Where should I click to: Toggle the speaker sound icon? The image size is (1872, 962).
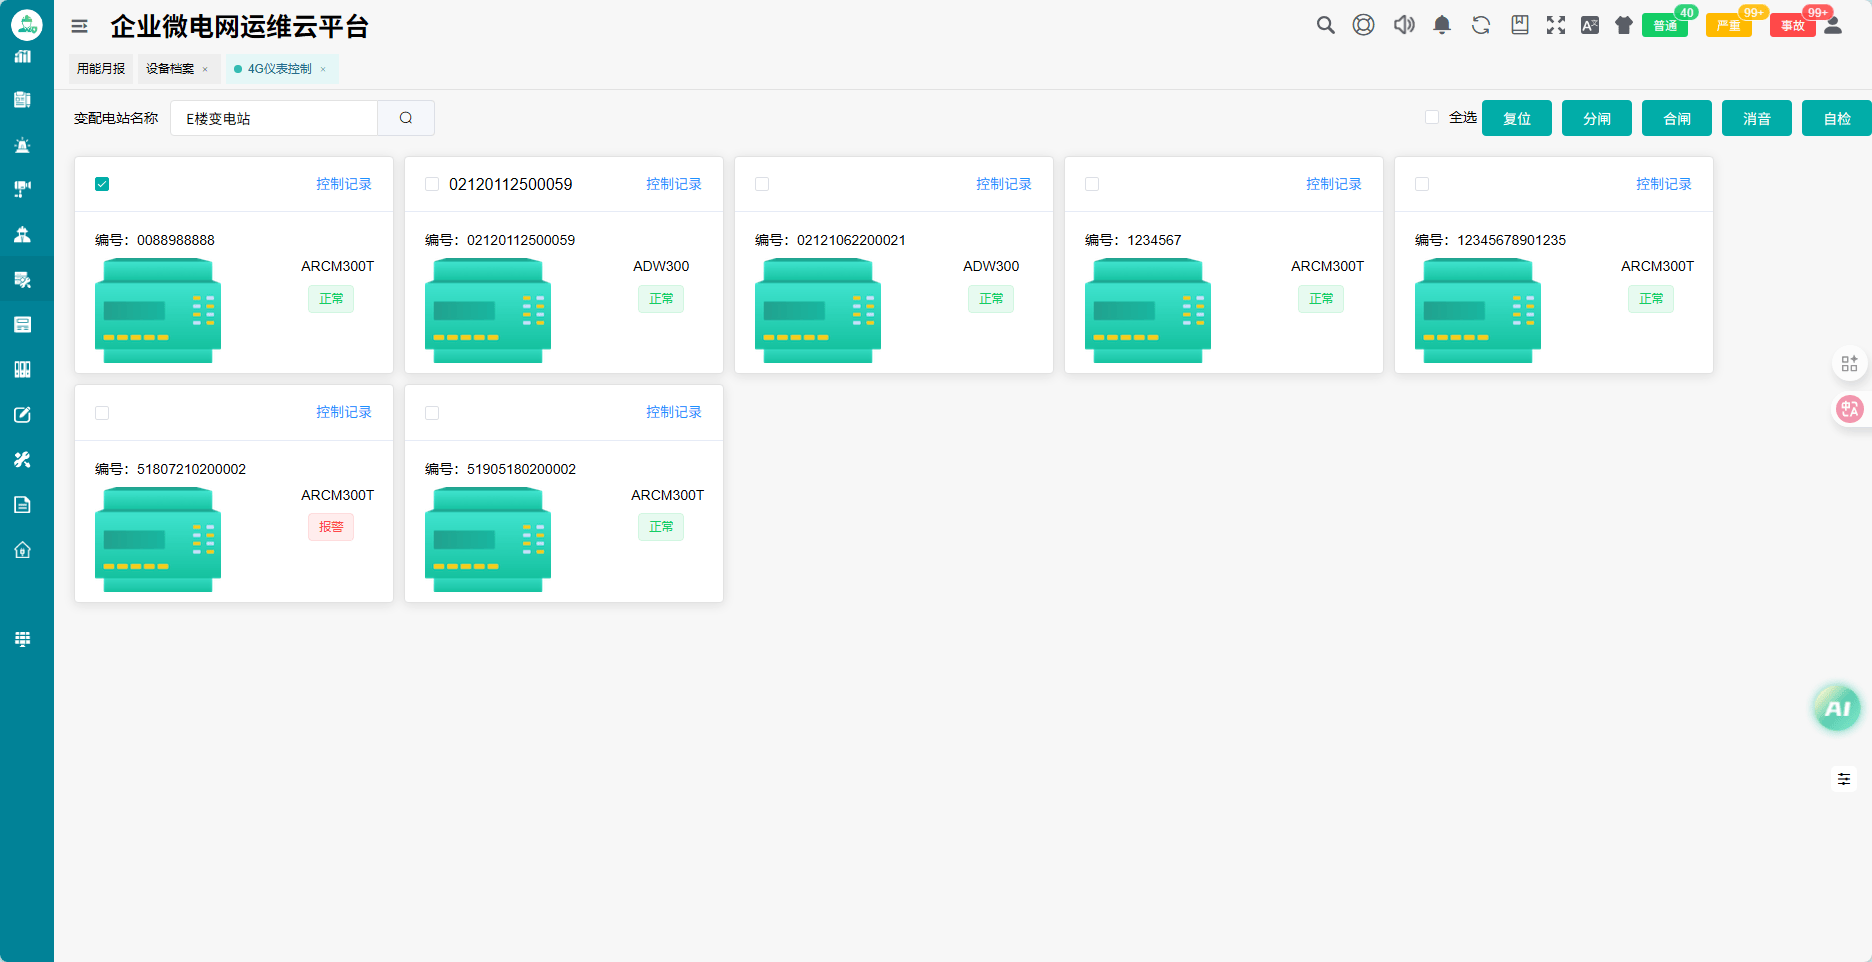[x=1404, y=25]
